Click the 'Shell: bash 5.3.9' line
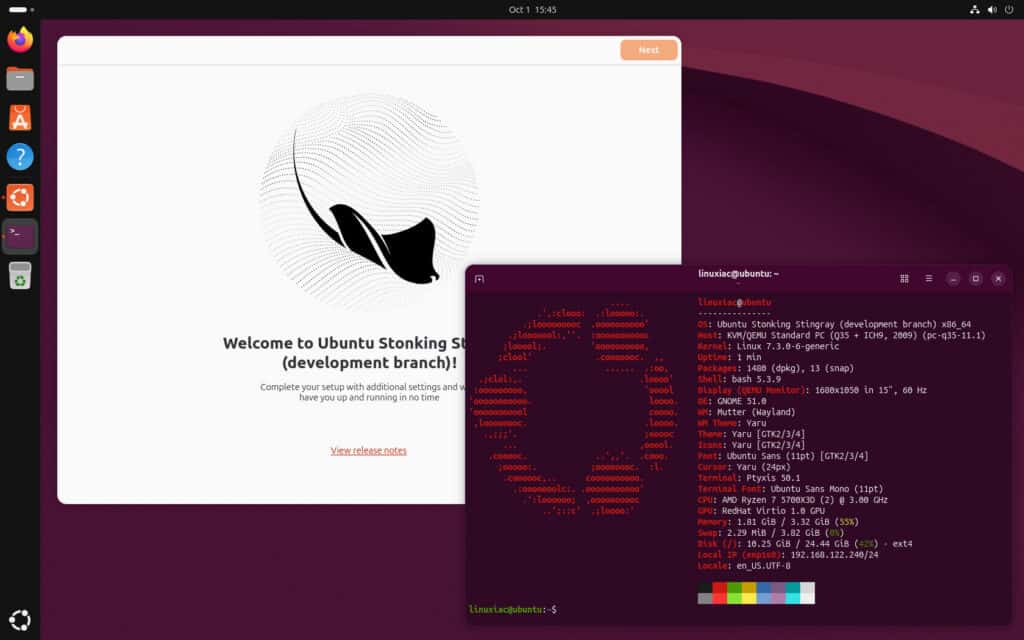This screenshot has height=640, width=1024. 739,379
